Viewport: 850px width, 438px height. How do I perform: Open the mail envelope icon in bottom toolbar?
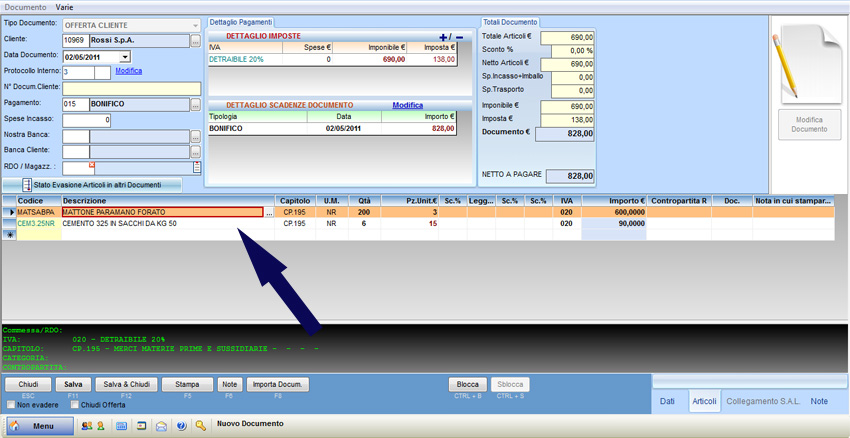161,426
